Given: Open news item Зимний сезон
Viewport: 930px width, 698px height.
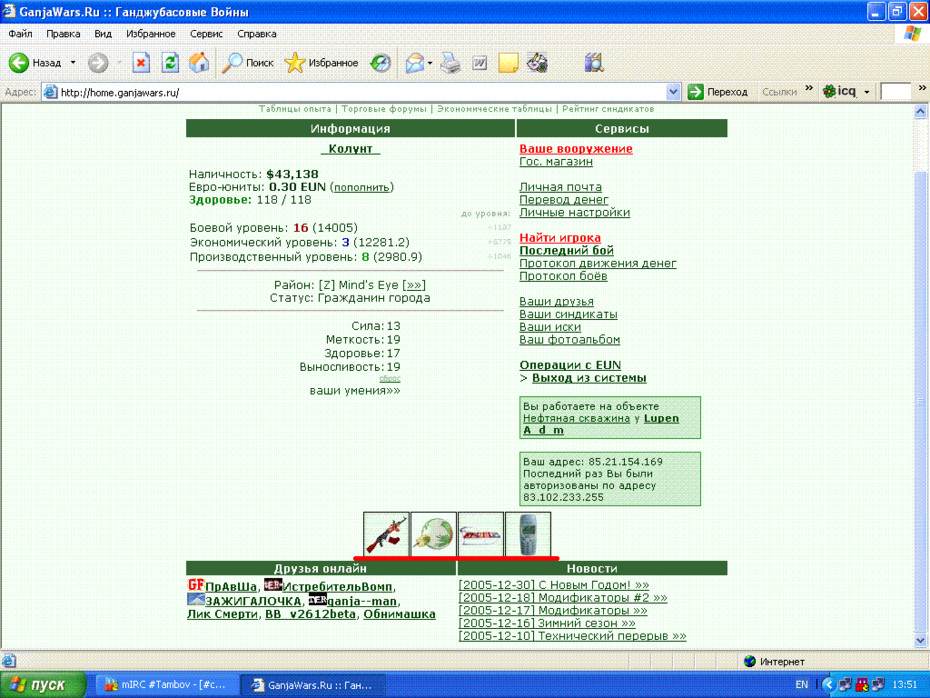Looking at the screenshot, I should pyautogui.click(x=547, y=623).
